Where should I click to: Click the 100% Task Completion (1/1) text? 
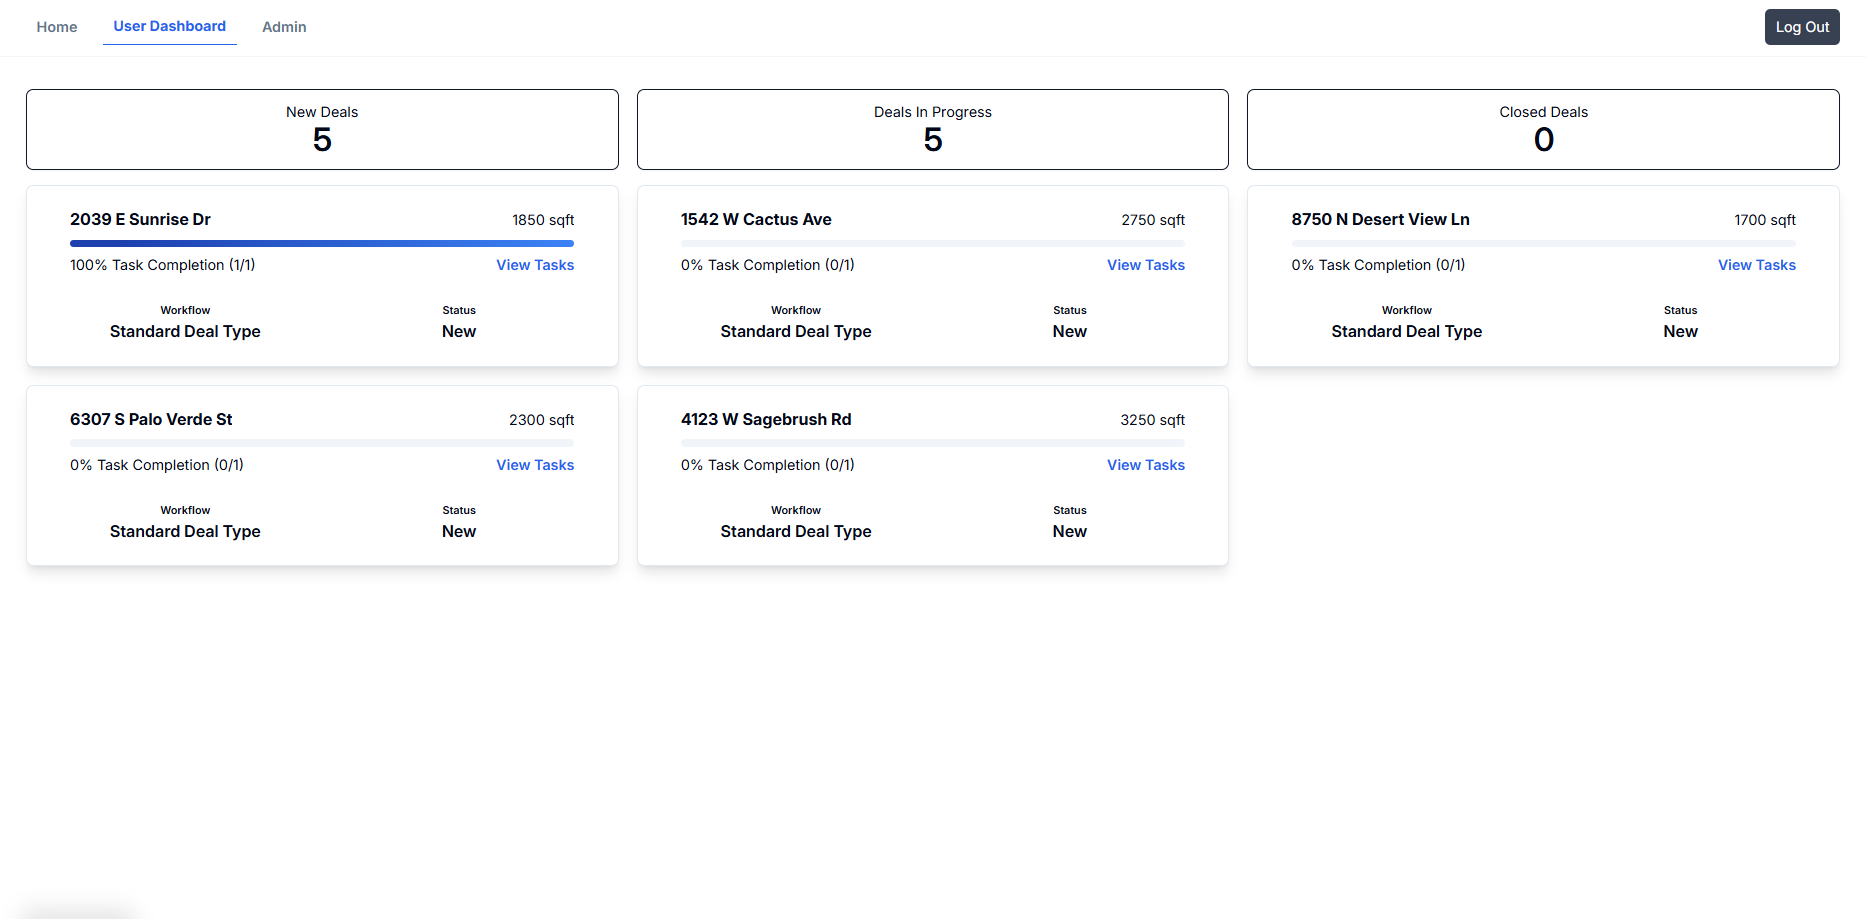163,265
